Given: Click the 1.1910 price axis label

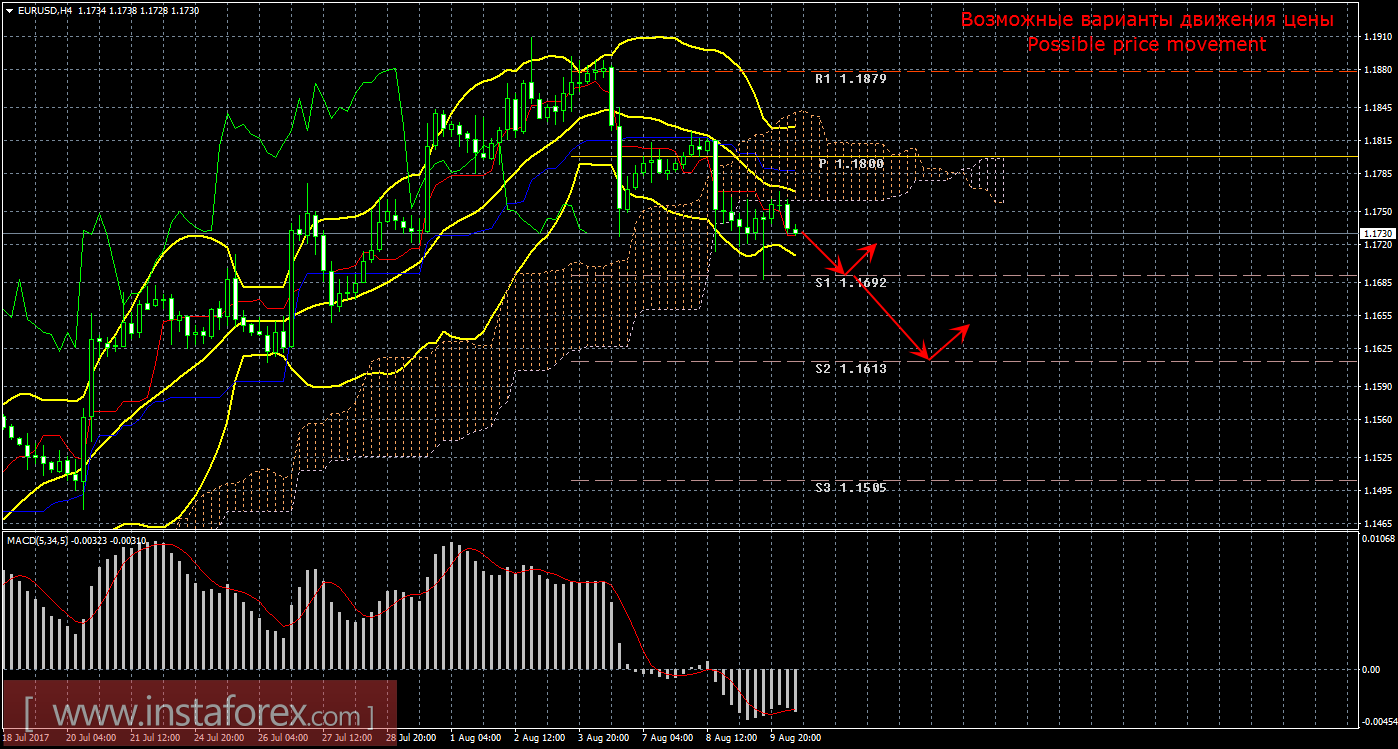Looking at the screenshot, I should [1378, 37].
